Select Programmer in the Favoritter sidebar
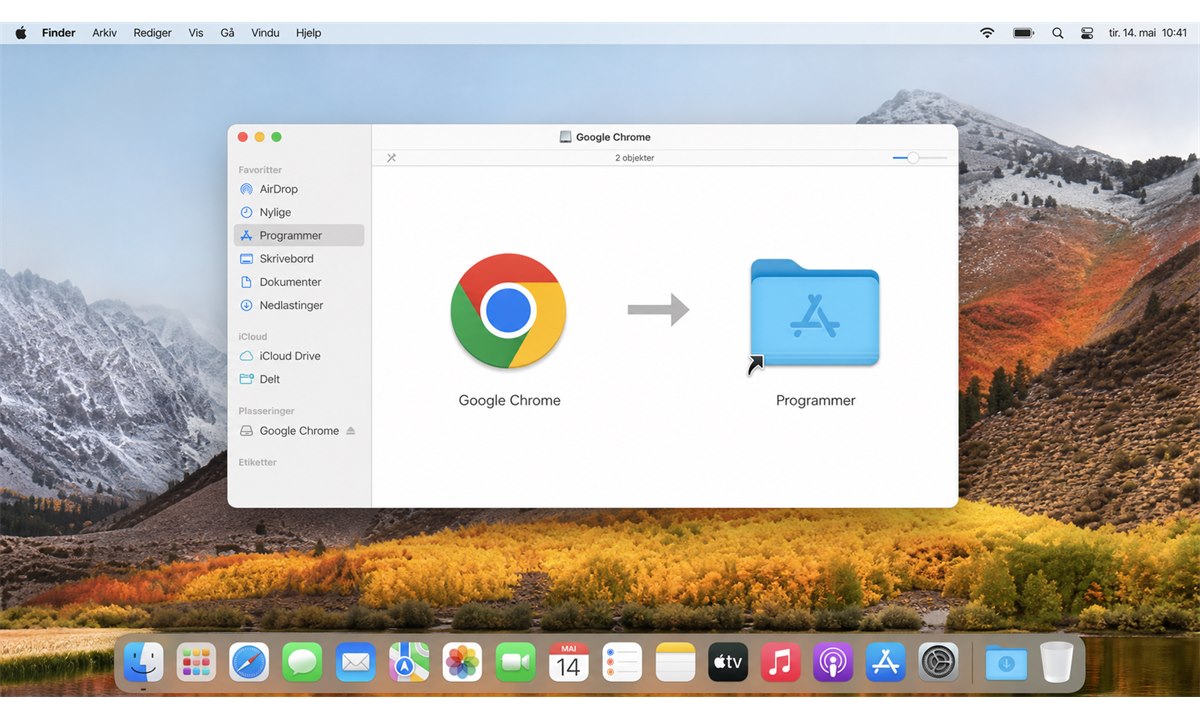Screen dimensions: 1200x720 coord(299,235)
